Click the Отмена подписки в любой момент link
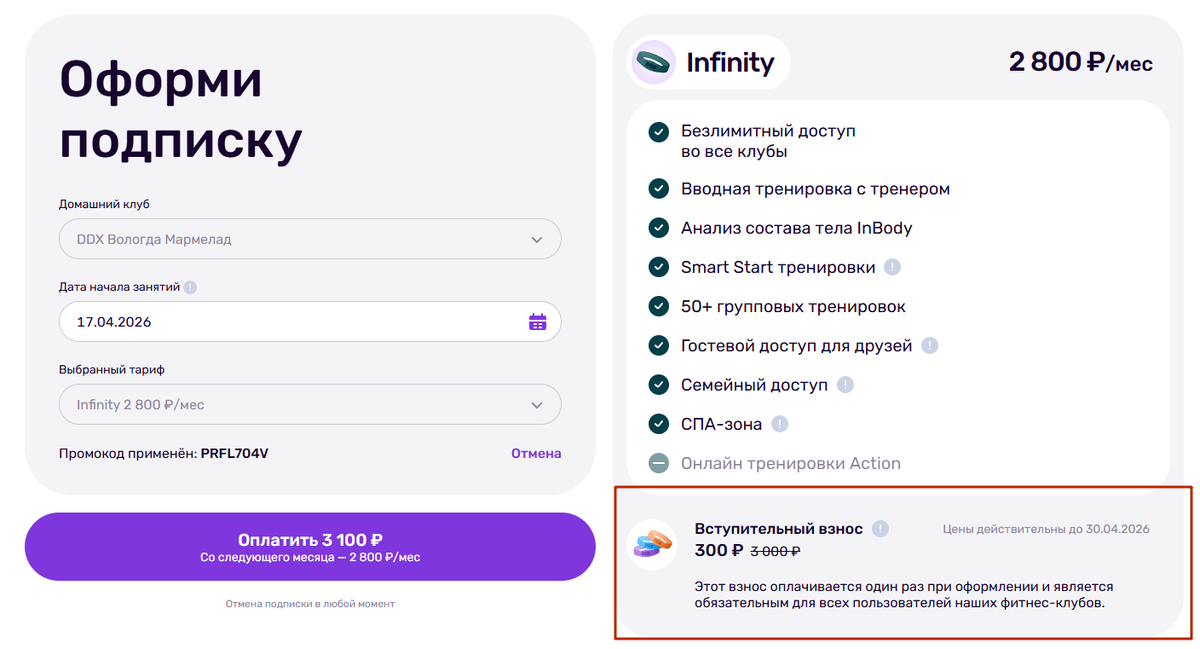This screenshot has height=649, width=1200. (x=310, y=604)
